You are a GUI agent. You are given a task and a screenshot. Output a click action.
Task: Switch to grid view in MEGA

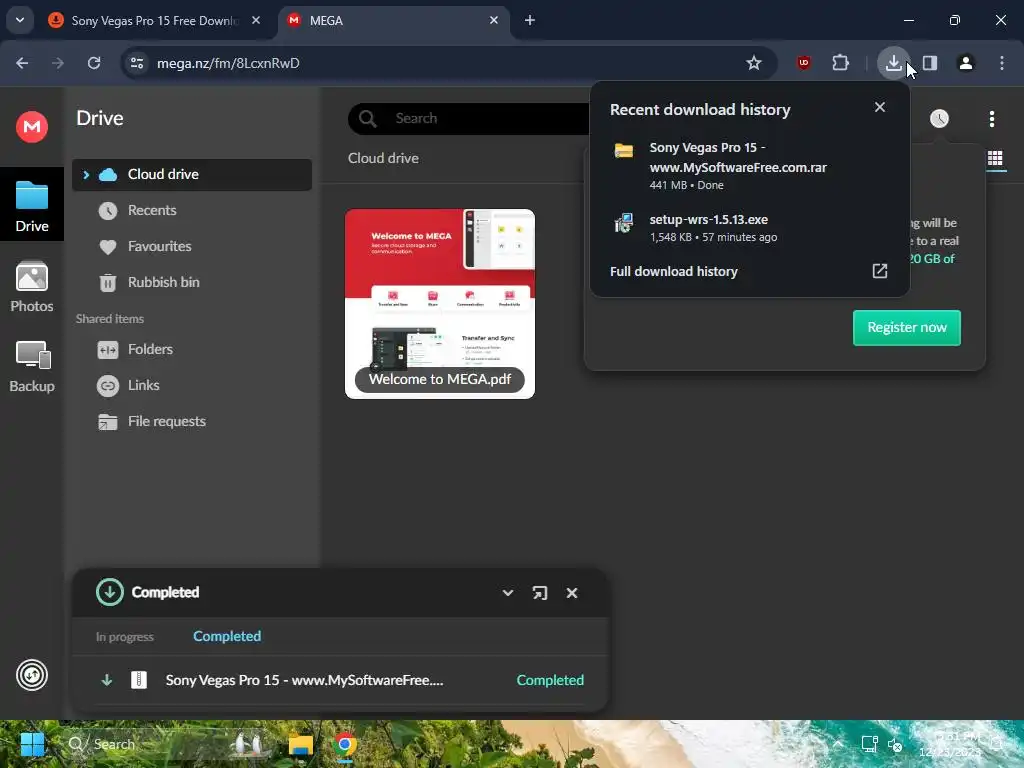995,158
